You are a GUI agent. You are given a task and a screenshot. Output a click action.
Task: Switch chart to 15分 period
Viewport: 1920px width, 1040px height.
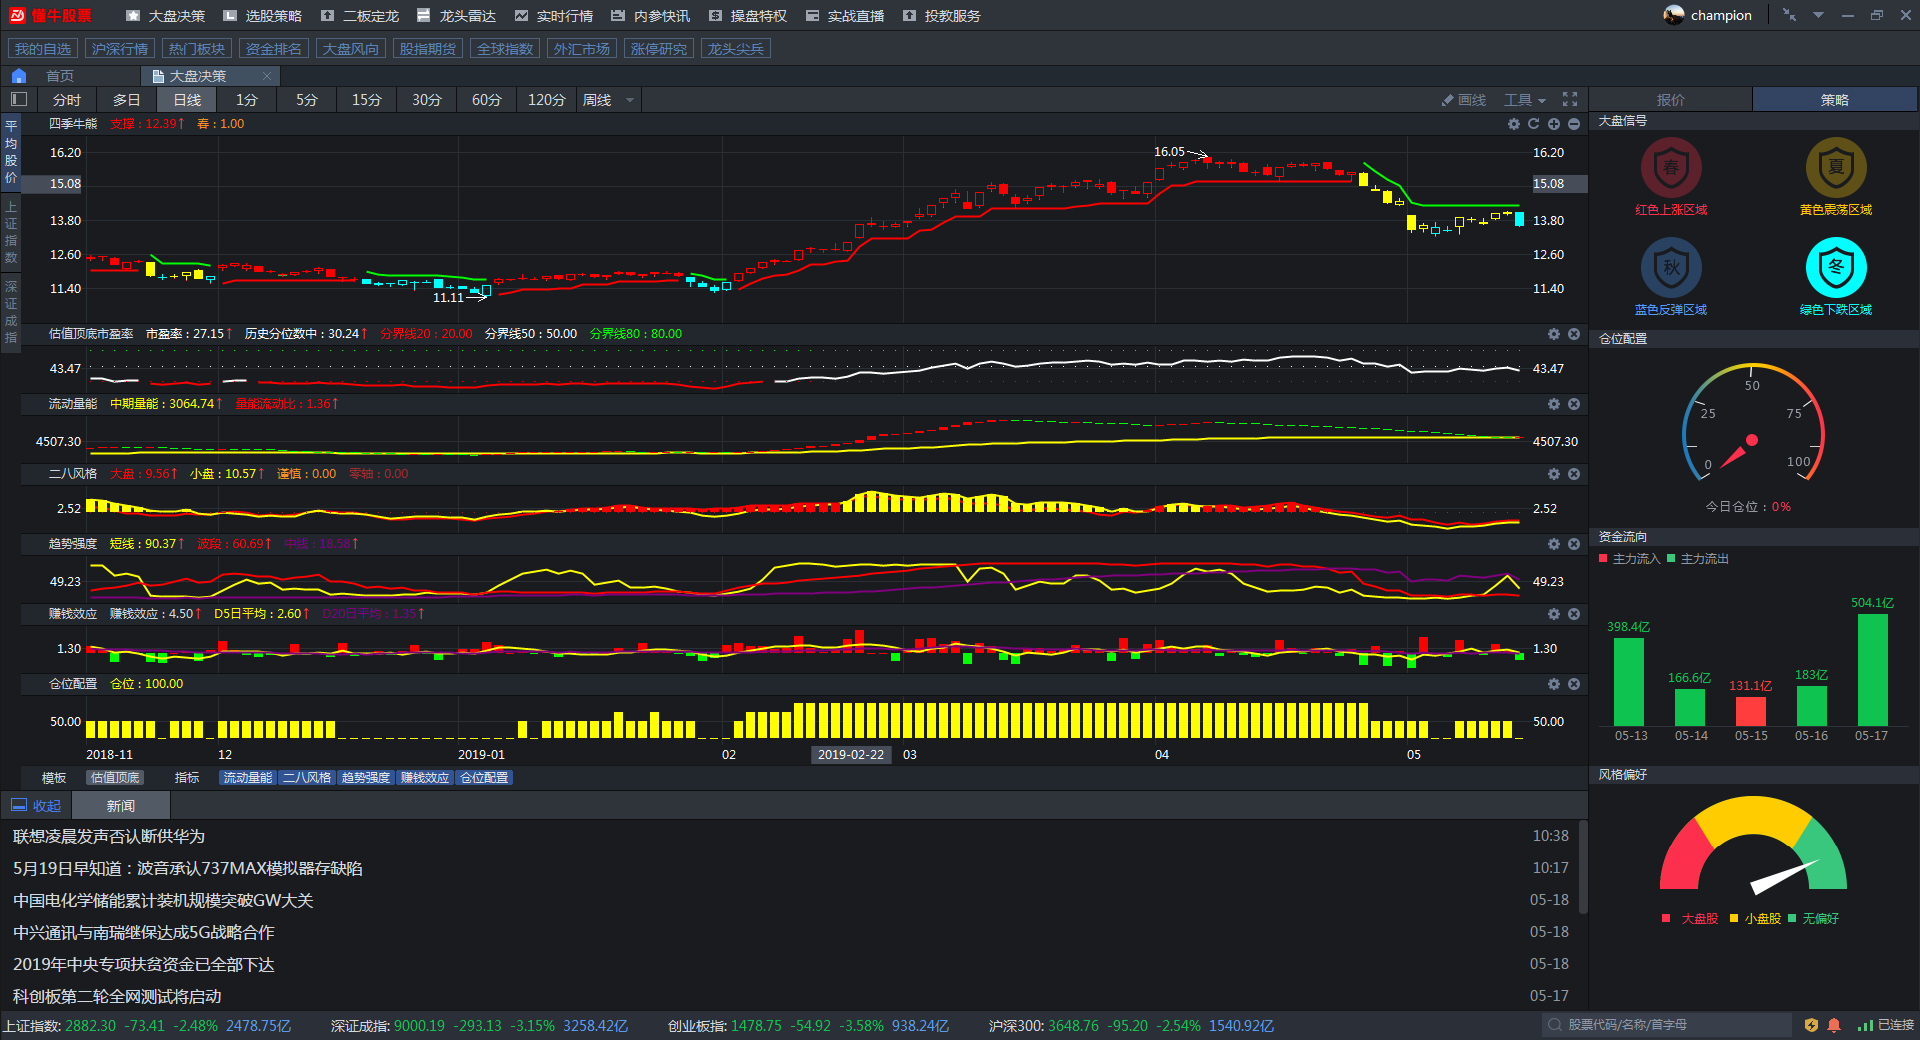367,100
